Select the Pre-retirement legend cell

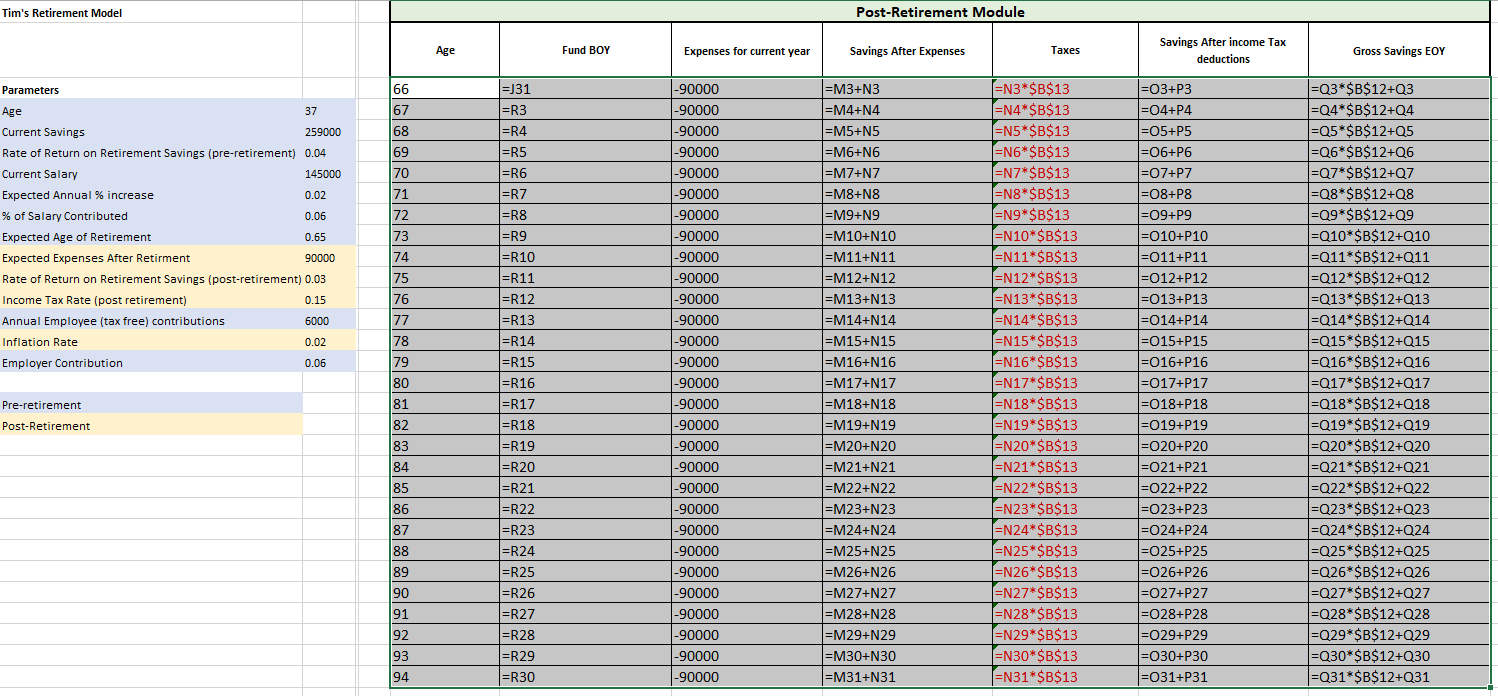151,405
